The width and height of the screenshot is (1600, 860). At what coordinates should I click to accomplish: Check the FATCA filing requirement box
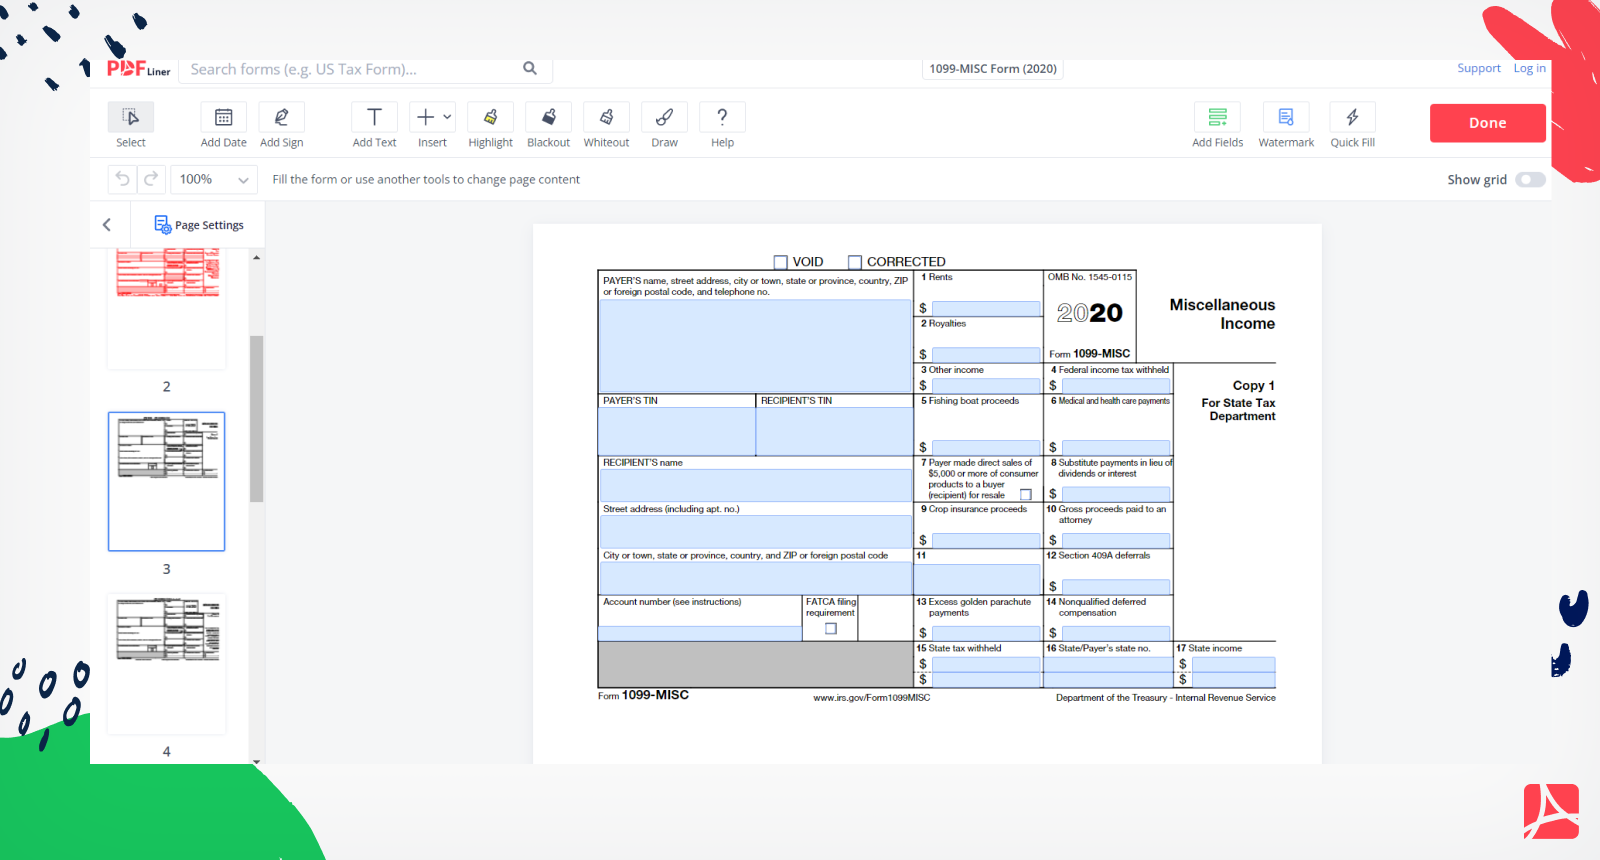coord(830,629)
